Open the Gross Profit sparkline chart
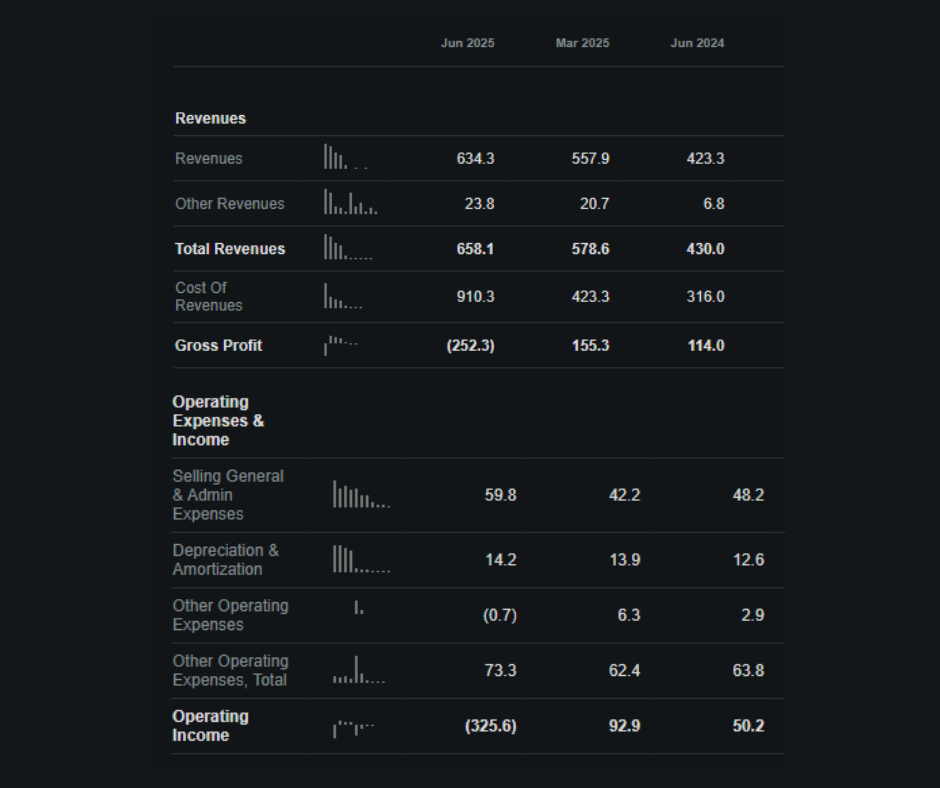940x788 pixels. [341, 345]
